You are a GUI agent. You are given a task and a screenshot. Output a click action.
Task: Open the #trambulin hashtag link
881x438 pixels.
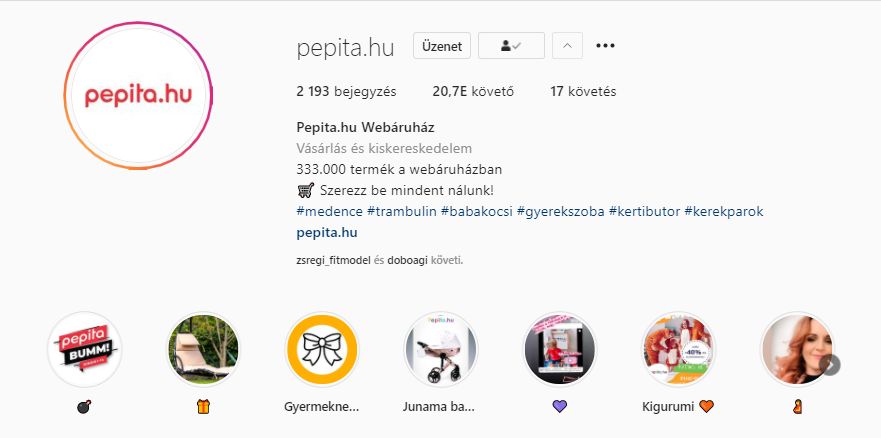(402, 212)
